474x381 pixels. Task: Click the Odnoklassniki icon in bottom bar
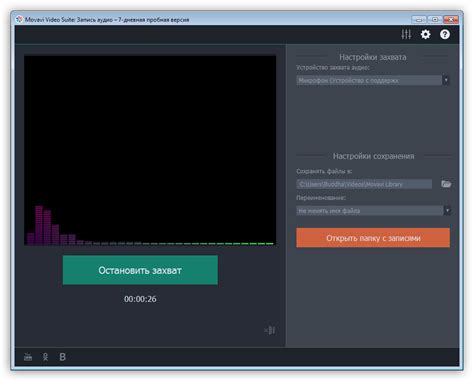(45, 357)
